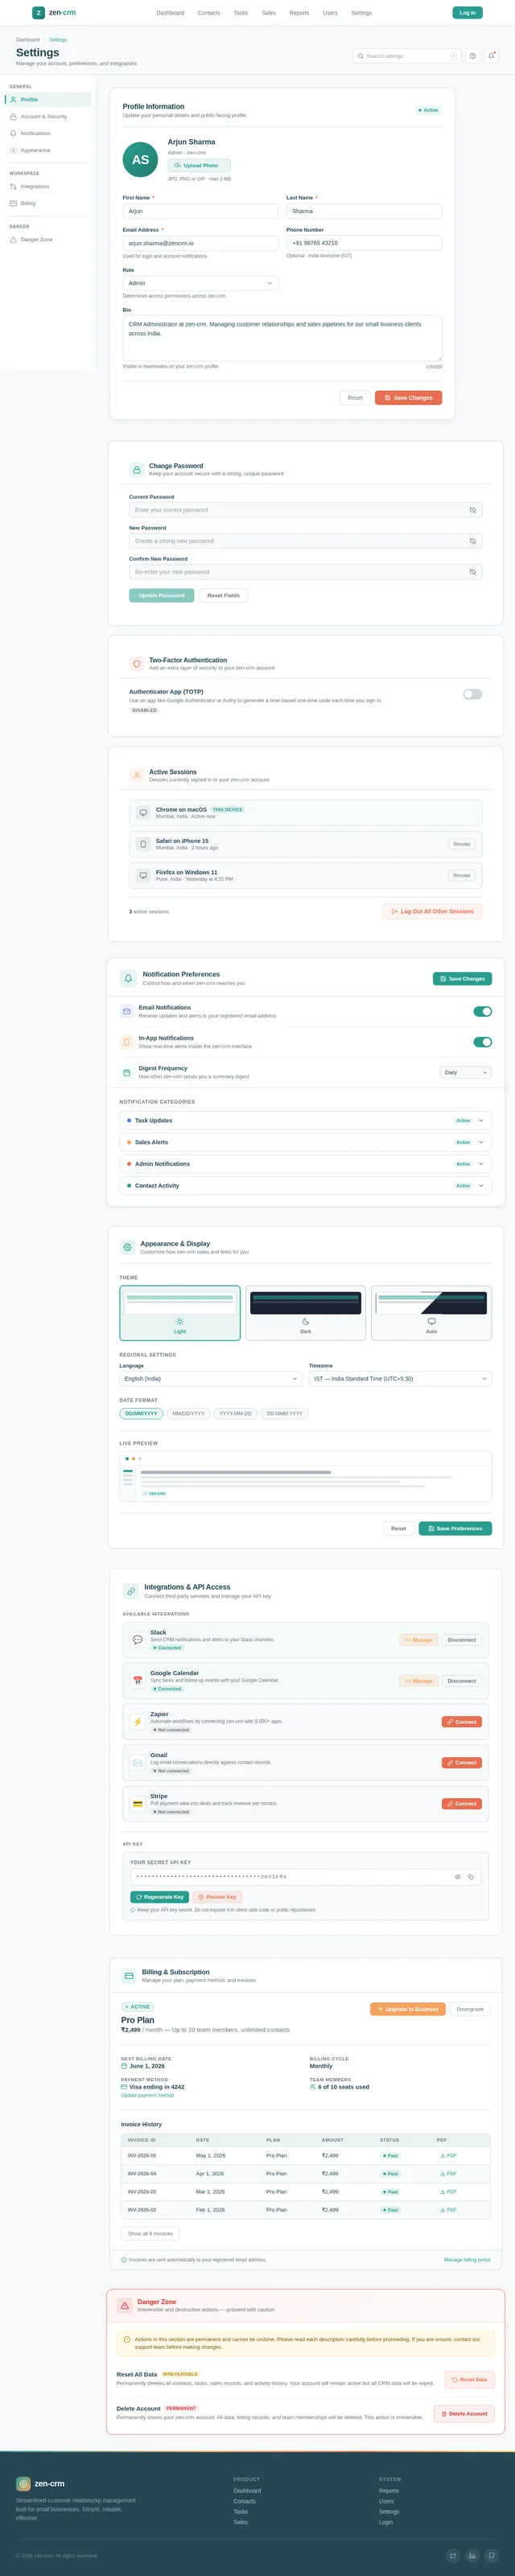Disable In-App Notifications switch
The height and width of the screenshot is (2576, 515).
click(482, 1042)
